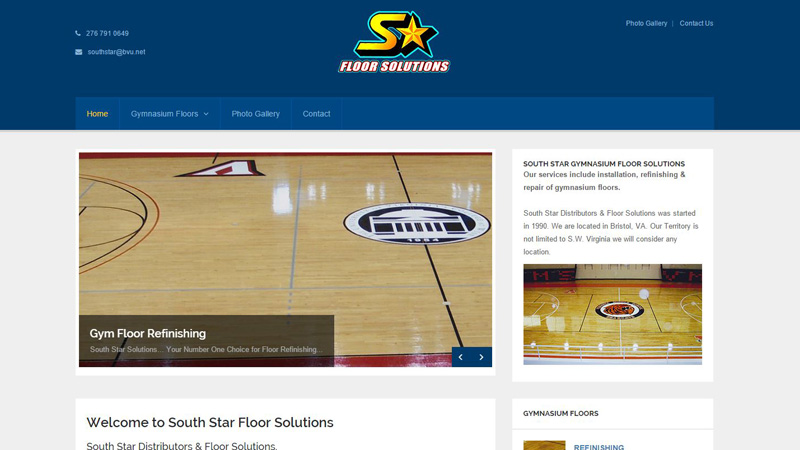
Task: Click the southstar@bvu.net email link
Action: point(116,52)
